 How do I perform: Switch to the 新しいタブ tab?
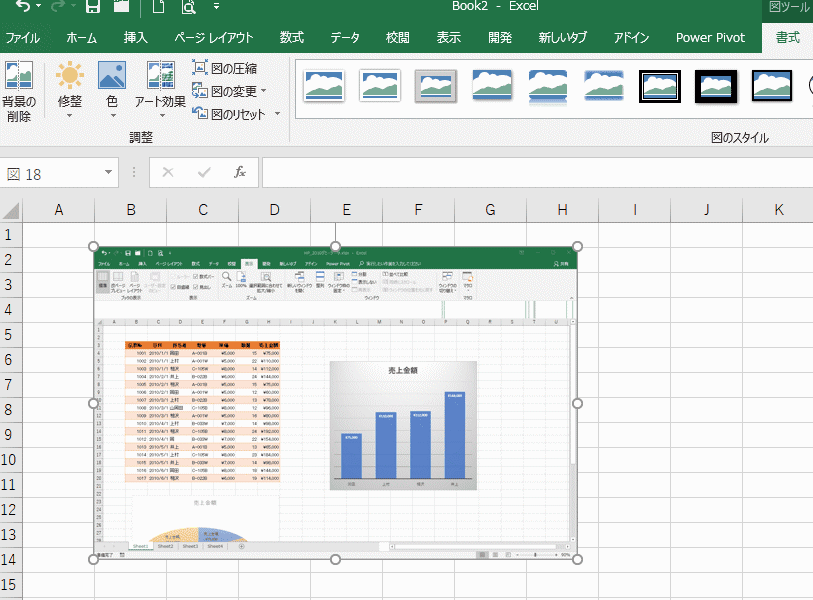(x=563, y=38)
